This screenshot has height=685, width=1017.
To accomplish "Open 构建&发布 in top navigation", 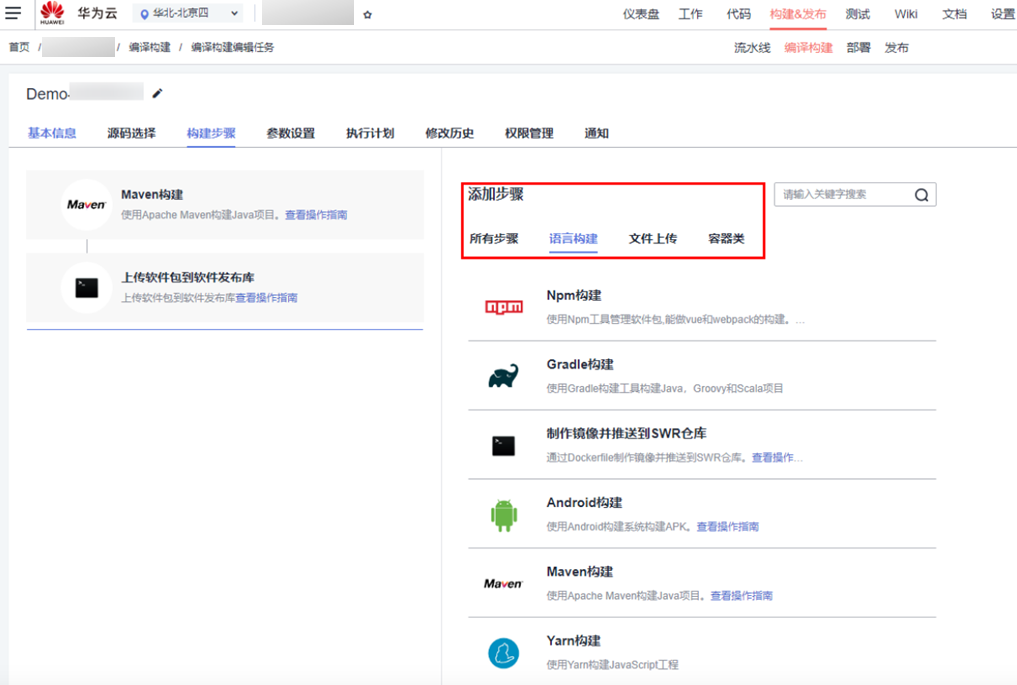I will [x=798, y=14].
